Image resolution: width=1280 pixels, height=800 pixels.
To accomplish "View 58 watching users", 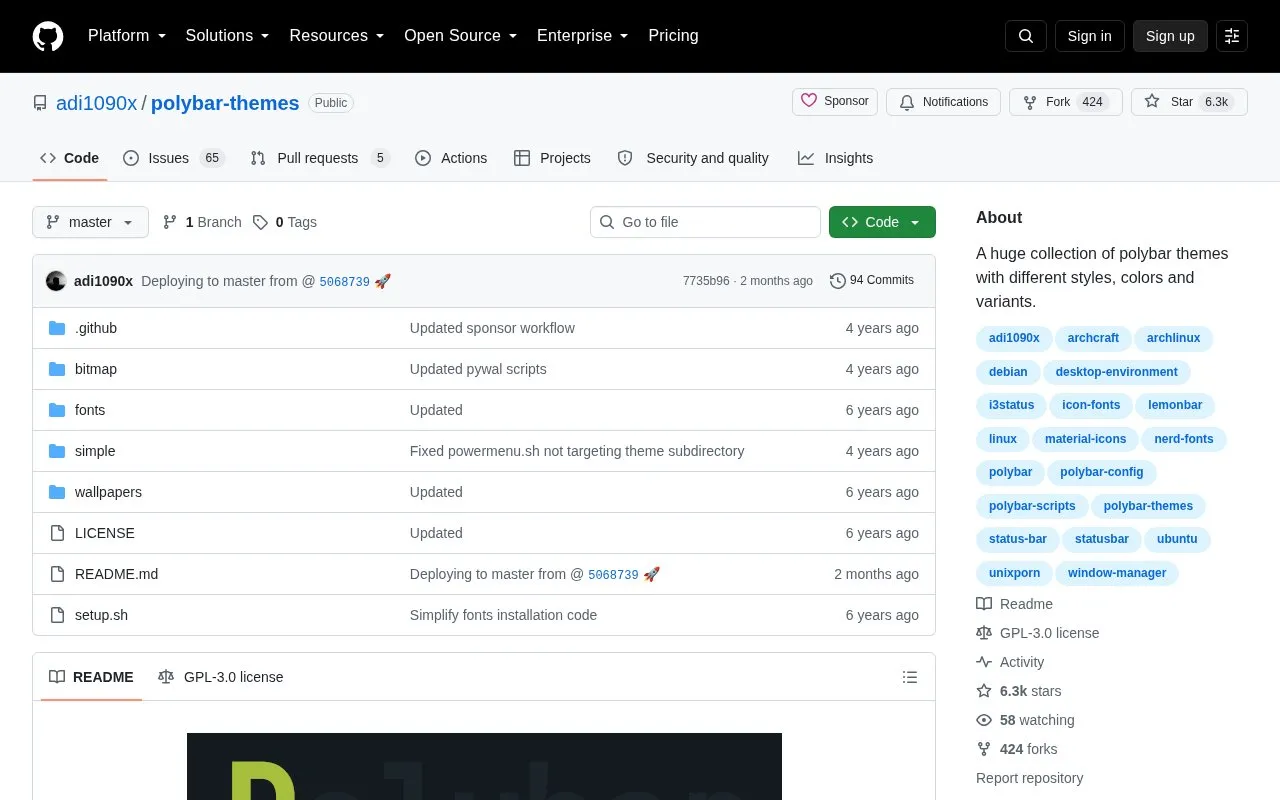I will point(1025,720).
